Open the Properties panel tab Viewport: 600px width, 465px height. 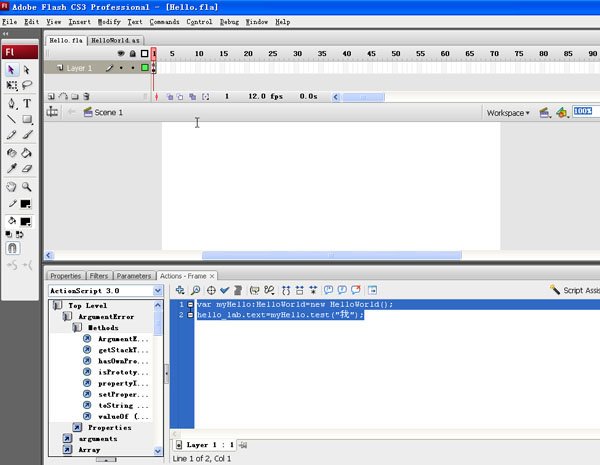(x=66, y=275)
